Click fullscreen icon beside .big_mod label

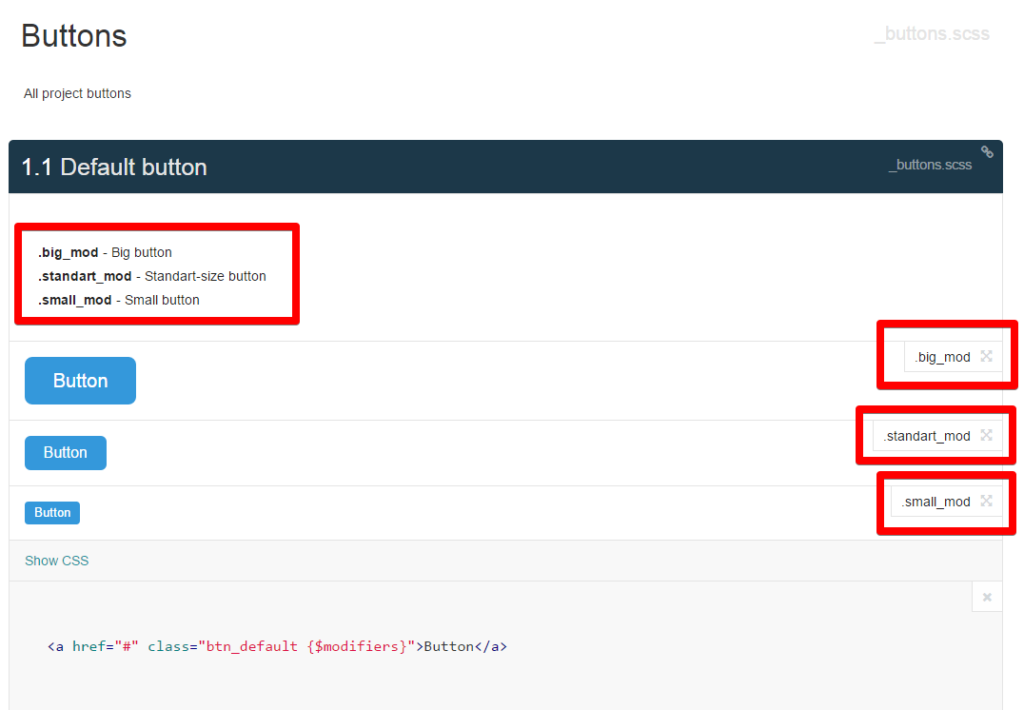click(x=986, y=356)
